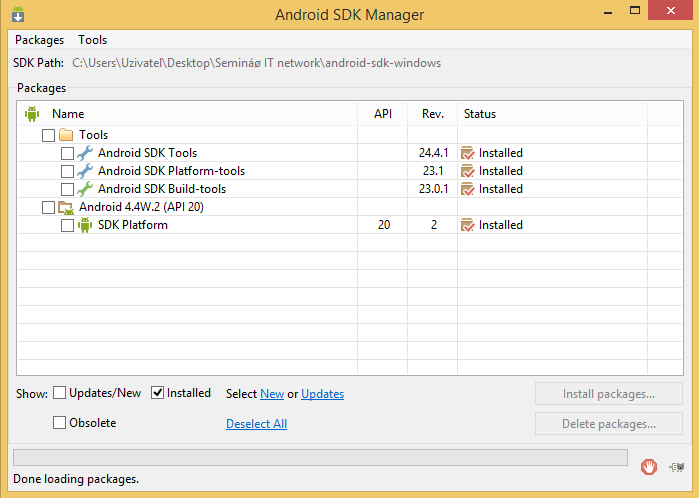Click the red stop hand icon
The image size is (699, 498).
649,467
